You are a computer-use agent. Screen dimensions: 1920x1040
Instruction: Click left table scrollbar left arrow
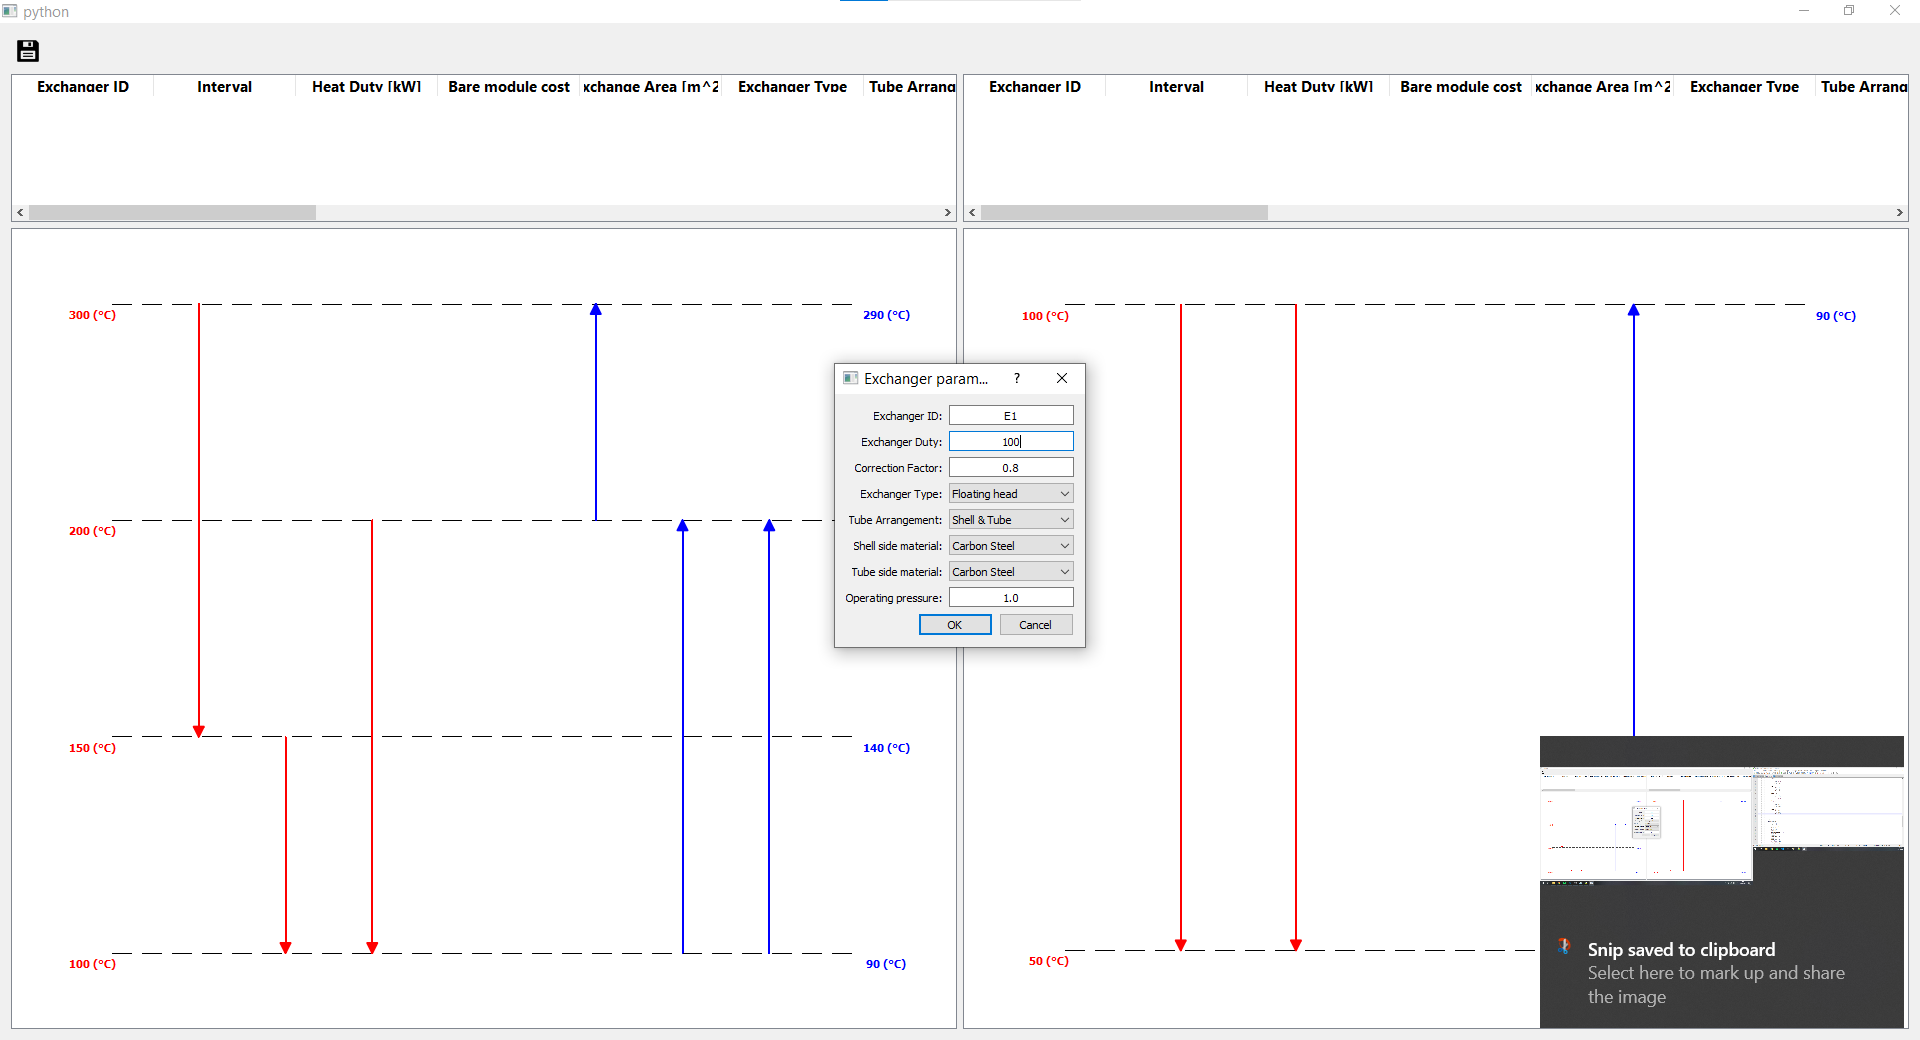20,213
